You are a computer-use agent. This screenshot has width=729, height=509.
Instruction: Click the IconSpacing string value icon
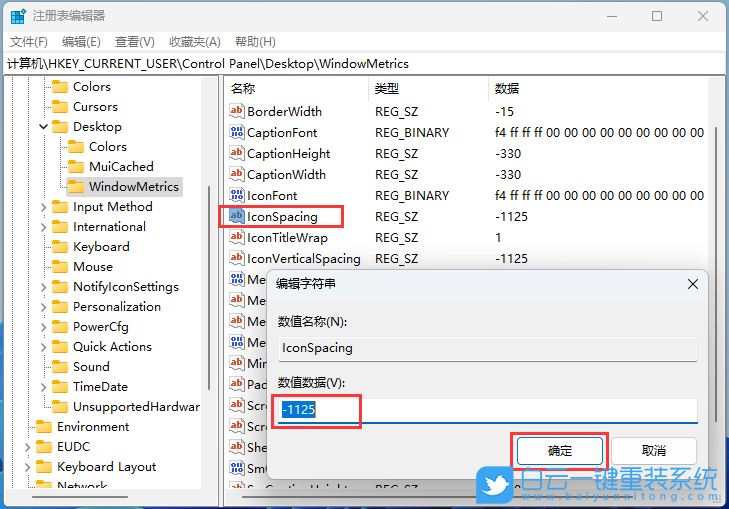point(237,216)
